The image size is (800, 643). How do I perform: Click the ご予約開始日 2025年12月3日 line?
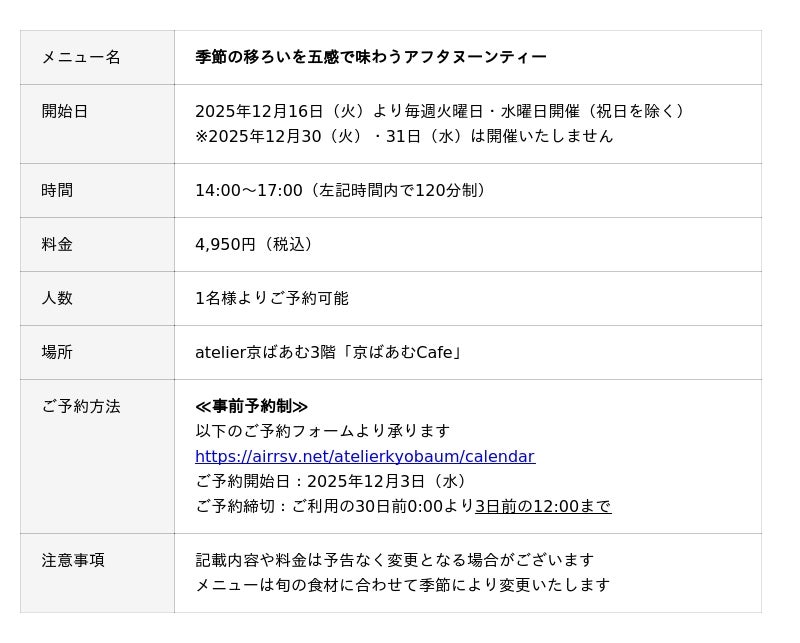pos(332,481)
